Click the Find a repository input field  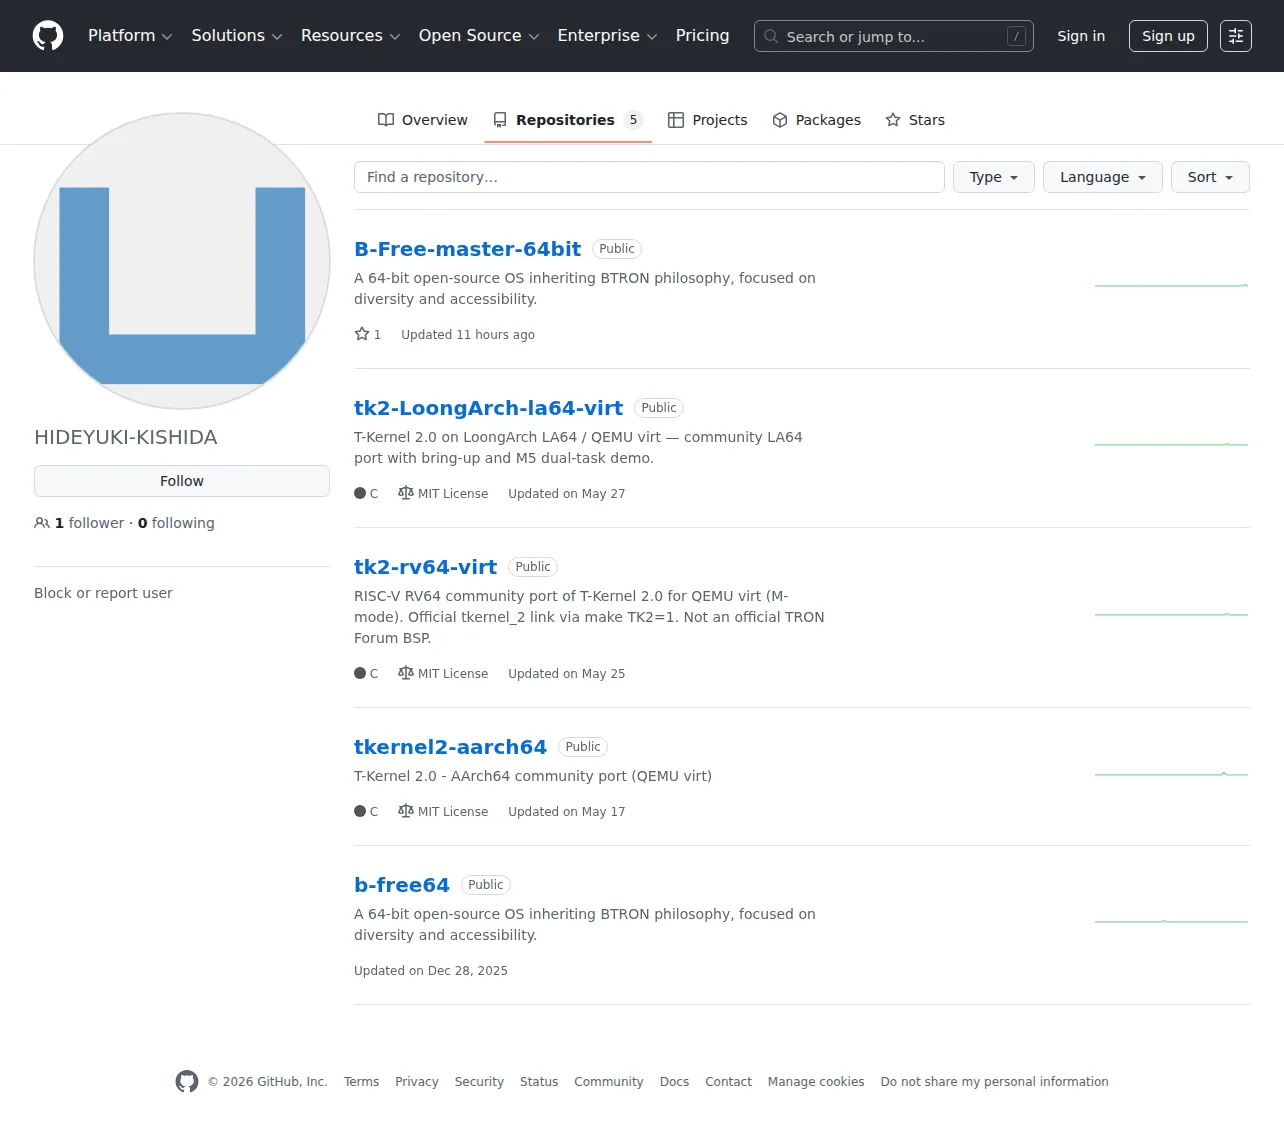click(x=649, y=177)
